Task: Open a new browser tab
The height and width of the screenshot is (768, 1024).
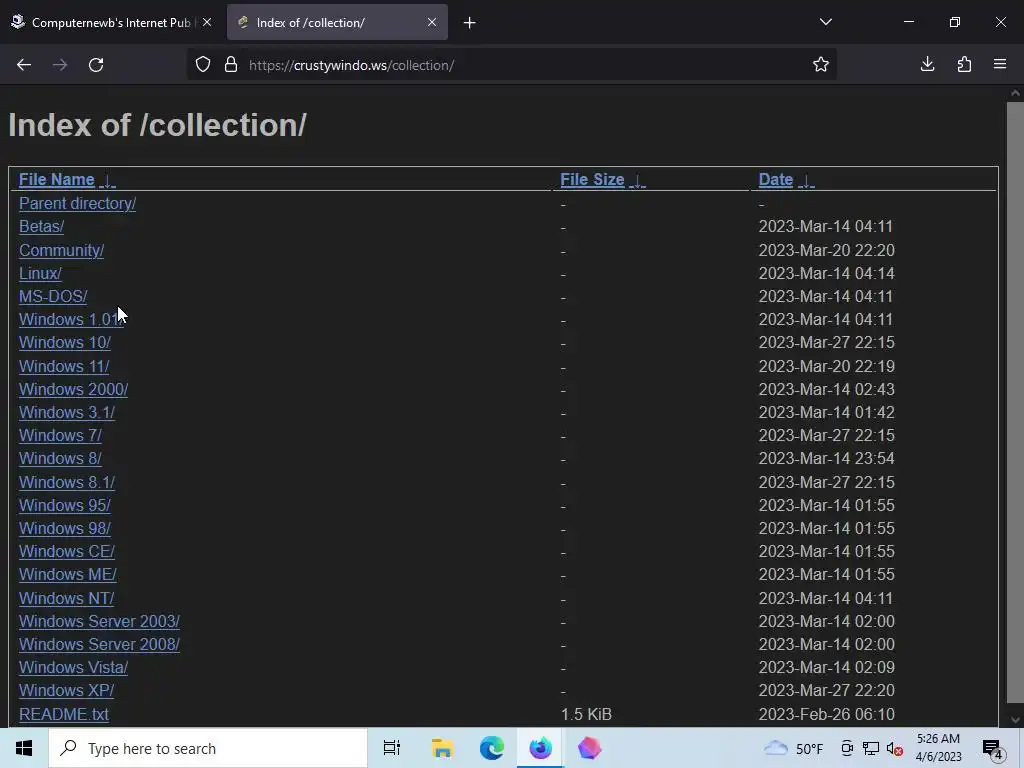Action: 470,23
